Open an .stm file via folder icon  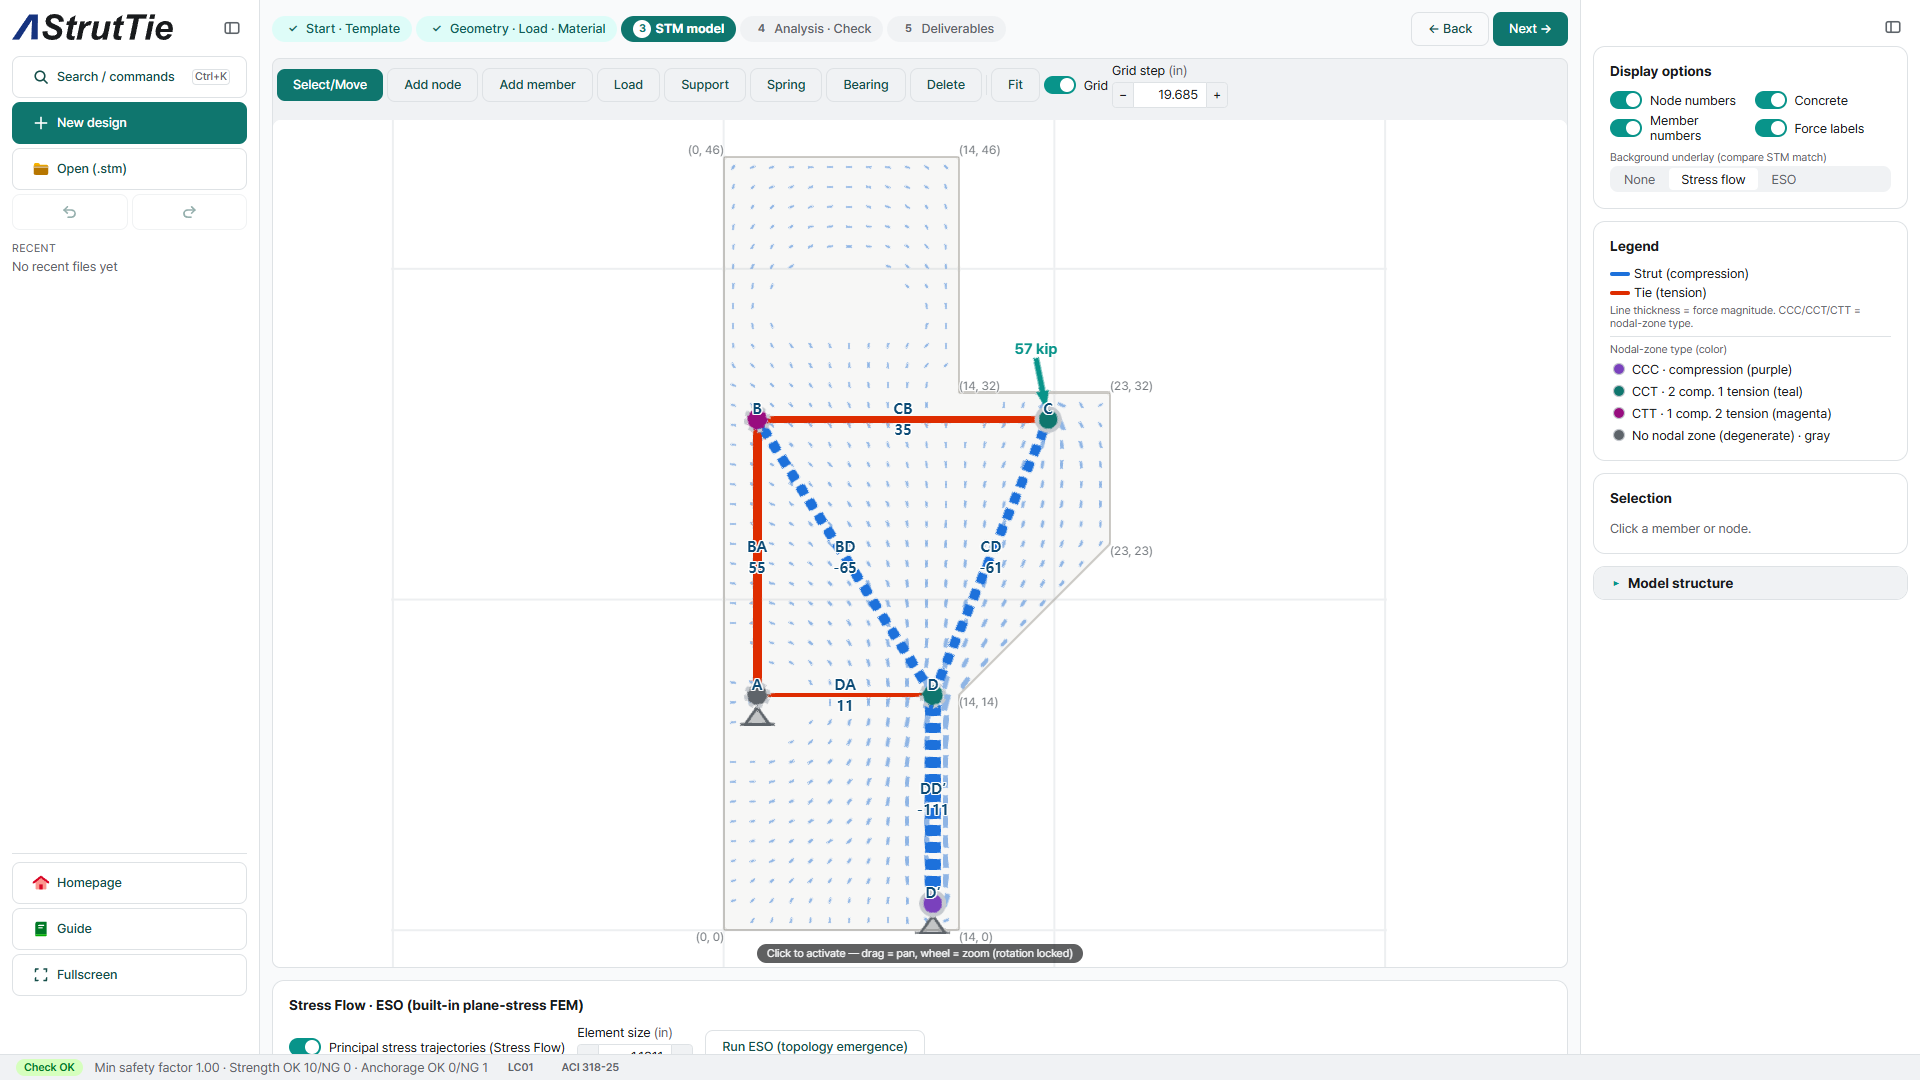41,169
